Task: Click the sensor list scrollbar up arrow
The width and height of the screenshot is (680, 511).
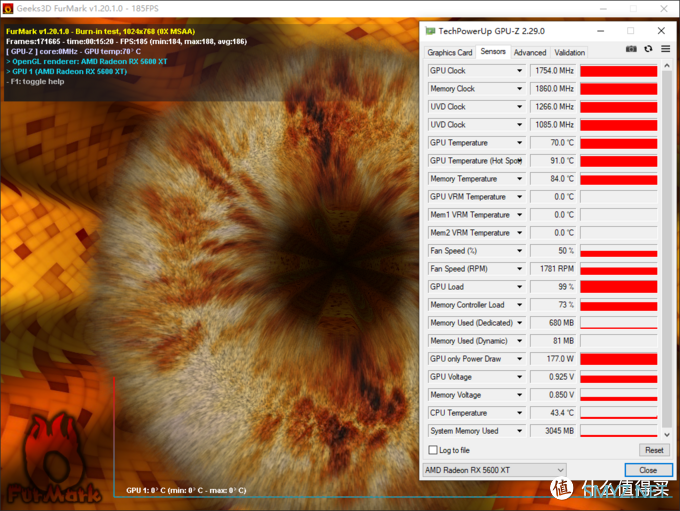Action: [x=667, y=66]
